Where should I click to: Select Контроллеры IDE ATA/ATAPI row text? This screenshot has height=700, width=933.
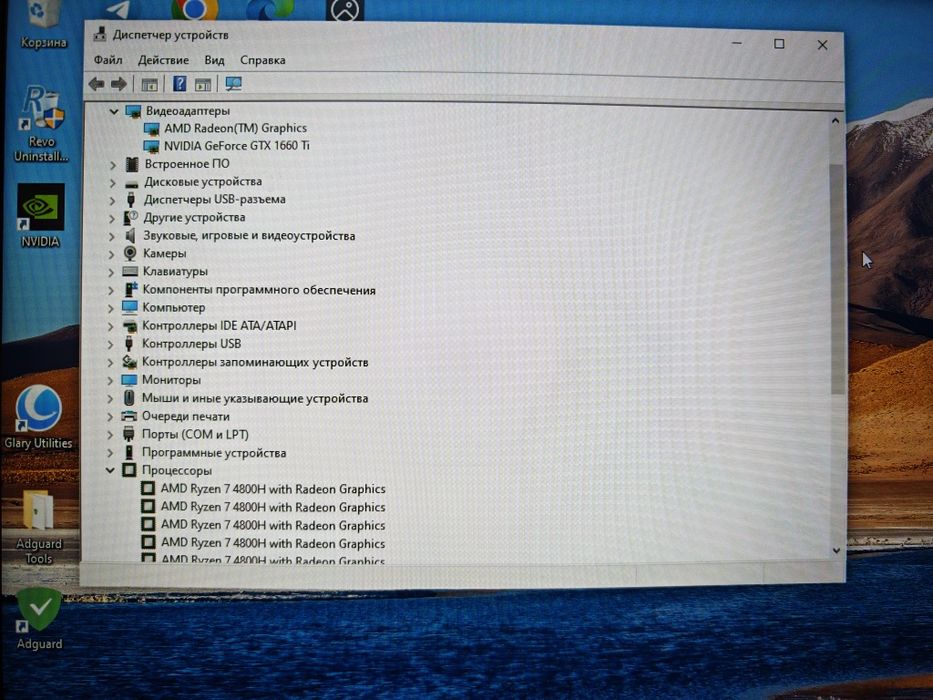(x=219, y=326)
